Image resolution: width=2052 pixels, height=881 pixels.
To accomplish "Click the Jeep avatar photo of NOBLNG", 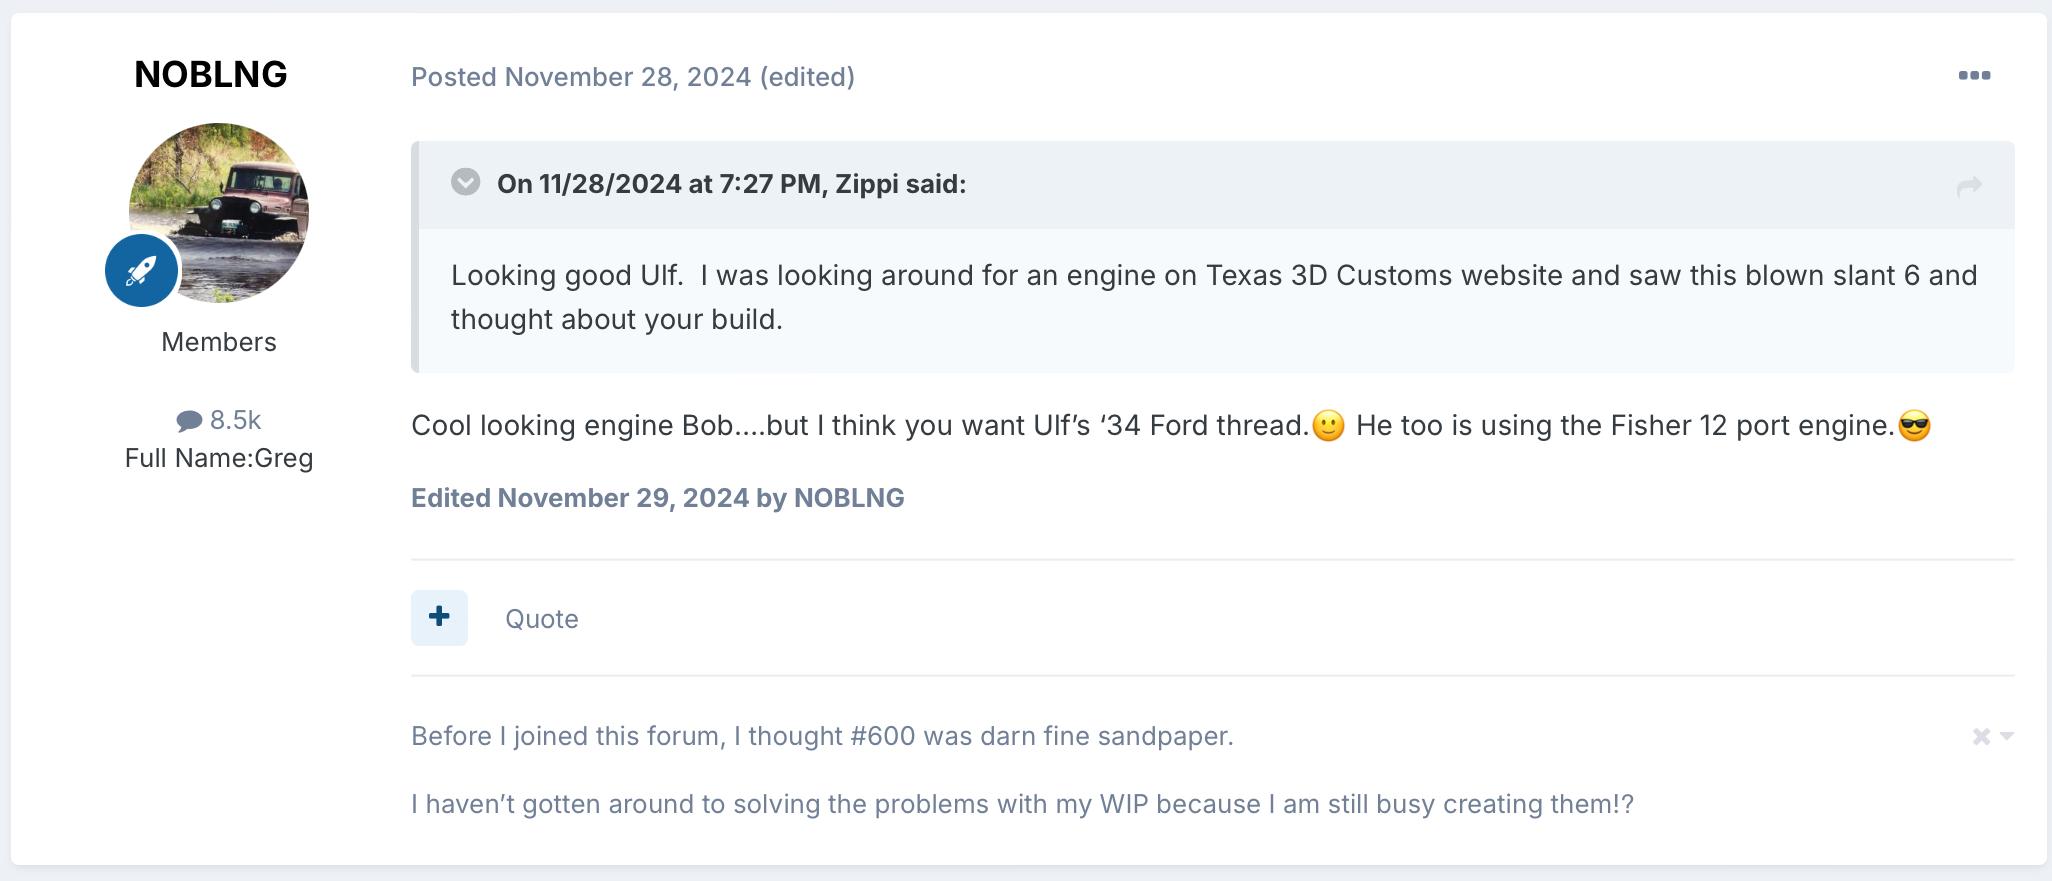I will click(219, 212).
